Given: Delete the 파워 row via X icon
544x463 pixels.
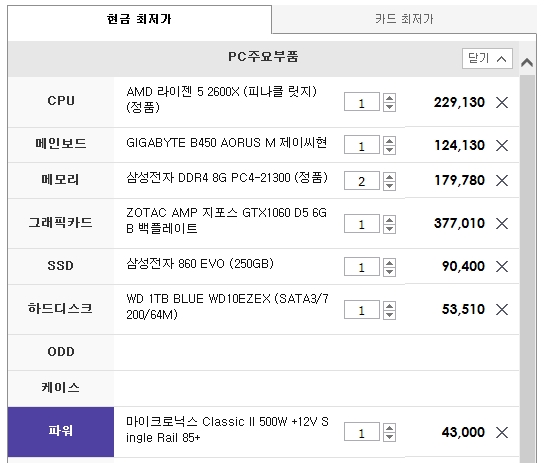Looking at the screenshot, I should point(502,432).
